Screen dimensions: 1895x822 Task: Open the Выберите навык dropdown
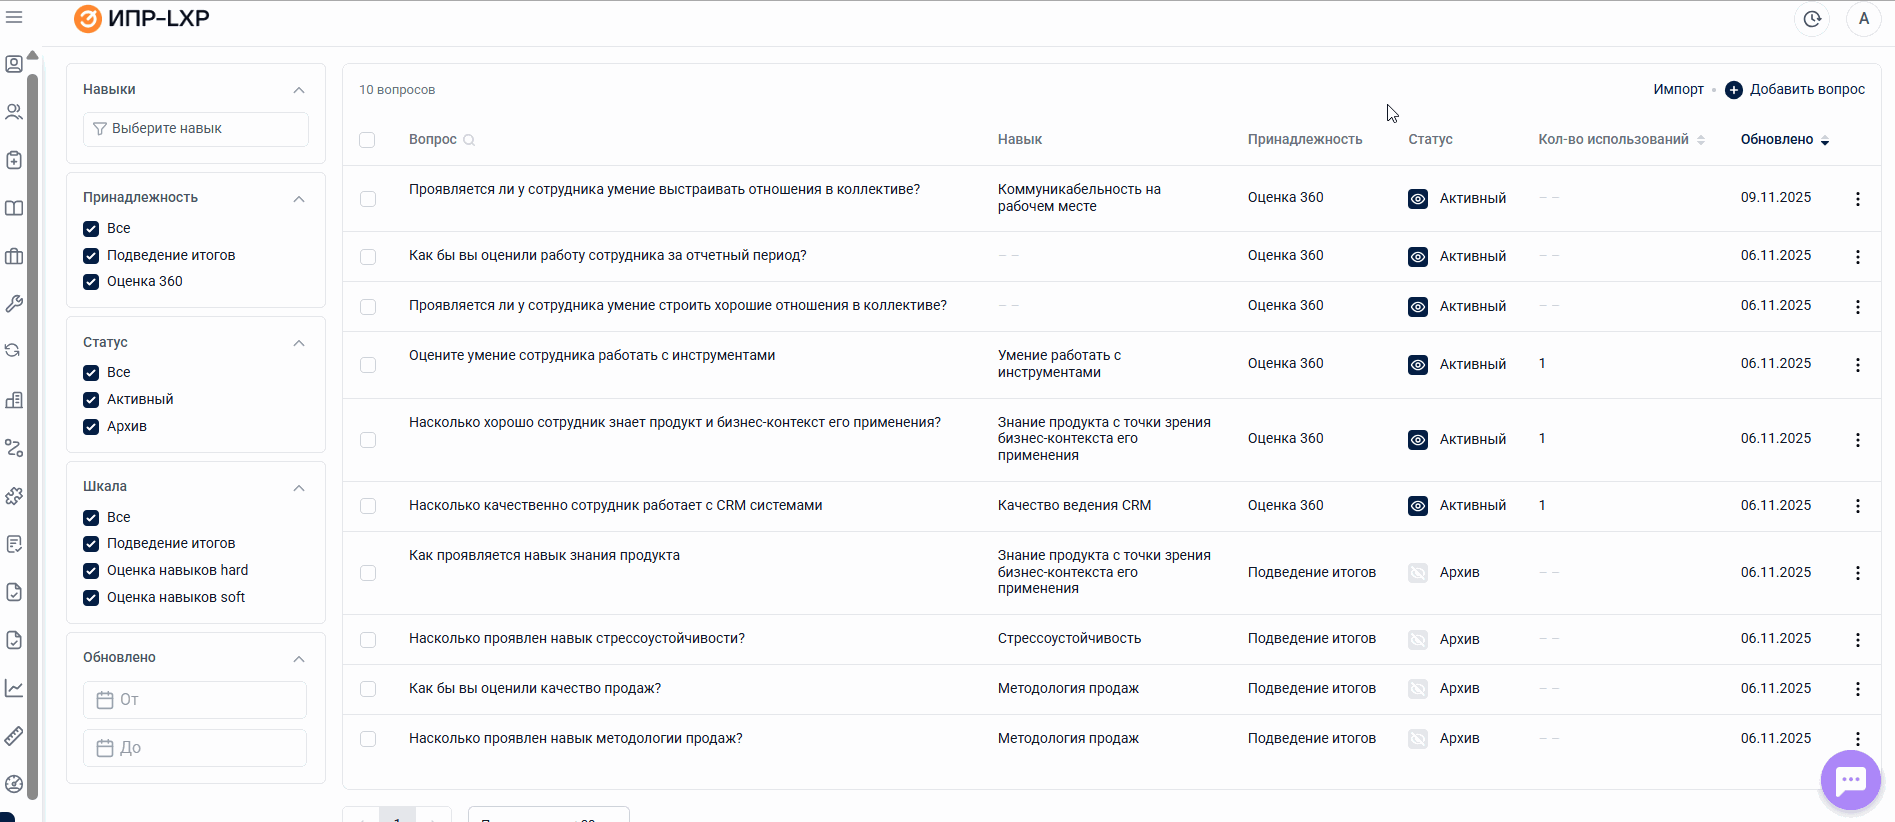tap(196, 129)
